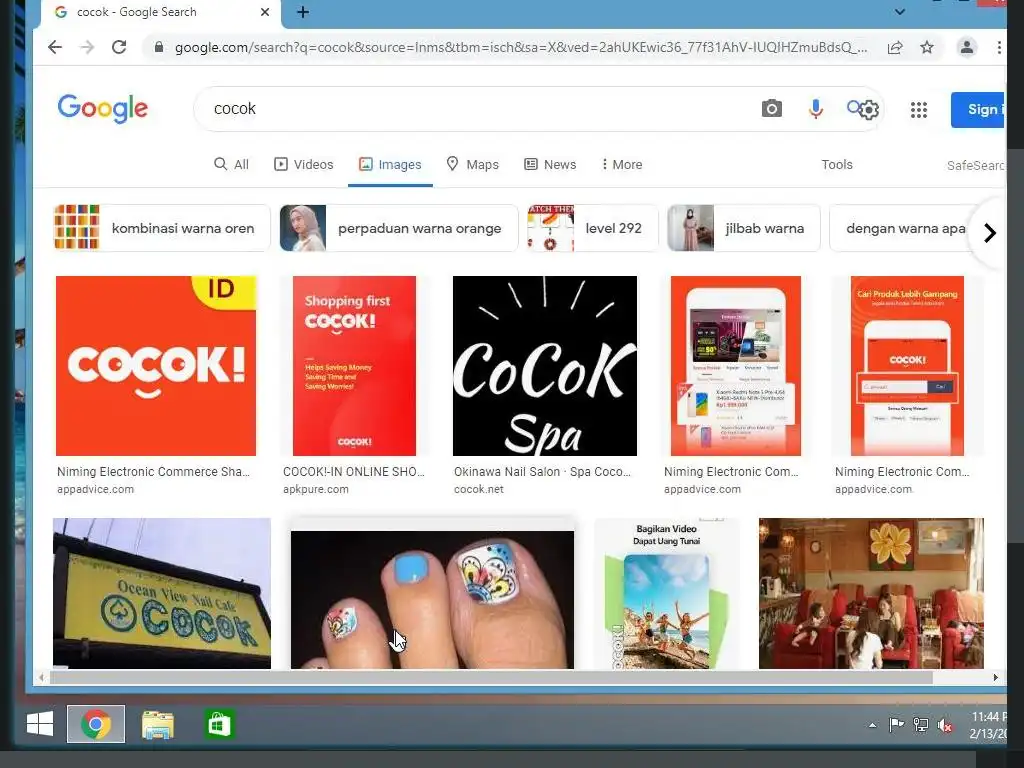This screenshot has height=768, width=1024.
Task: Expand the Chrome tab search chevron
Action: coord(899,12)
